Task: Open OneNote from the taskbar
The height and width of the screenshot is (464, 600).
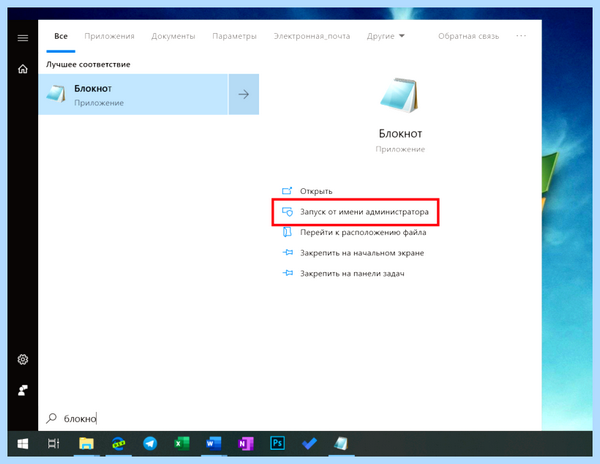Action: pyautogui.click(x=245, y=444)
